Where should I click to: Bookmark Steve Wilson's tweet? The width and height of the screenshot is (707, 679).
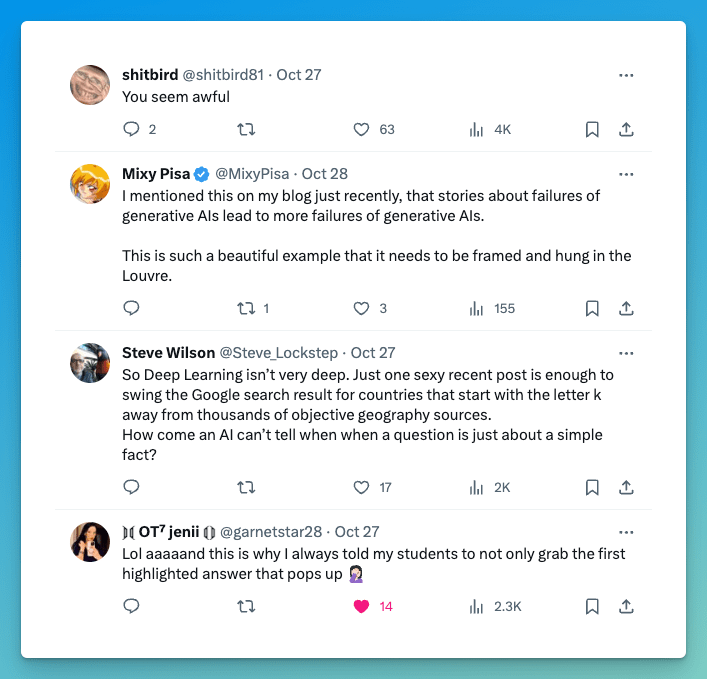click(x=592, y=487)
